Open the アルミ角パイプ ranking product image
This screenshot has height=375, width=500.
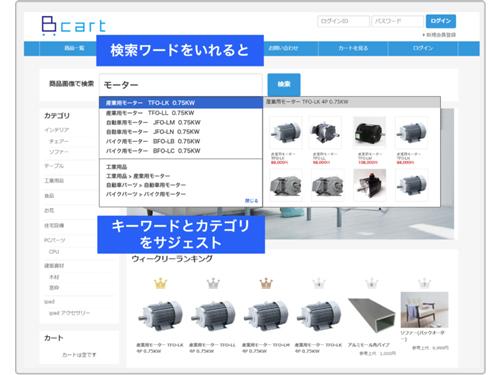(372, 315)
